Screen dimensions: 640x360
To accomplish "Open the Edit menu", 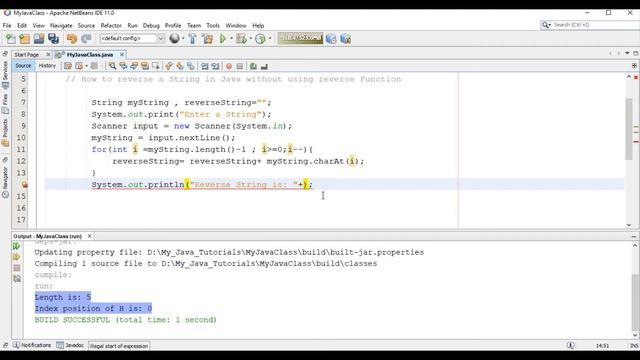I will point(22,25).
